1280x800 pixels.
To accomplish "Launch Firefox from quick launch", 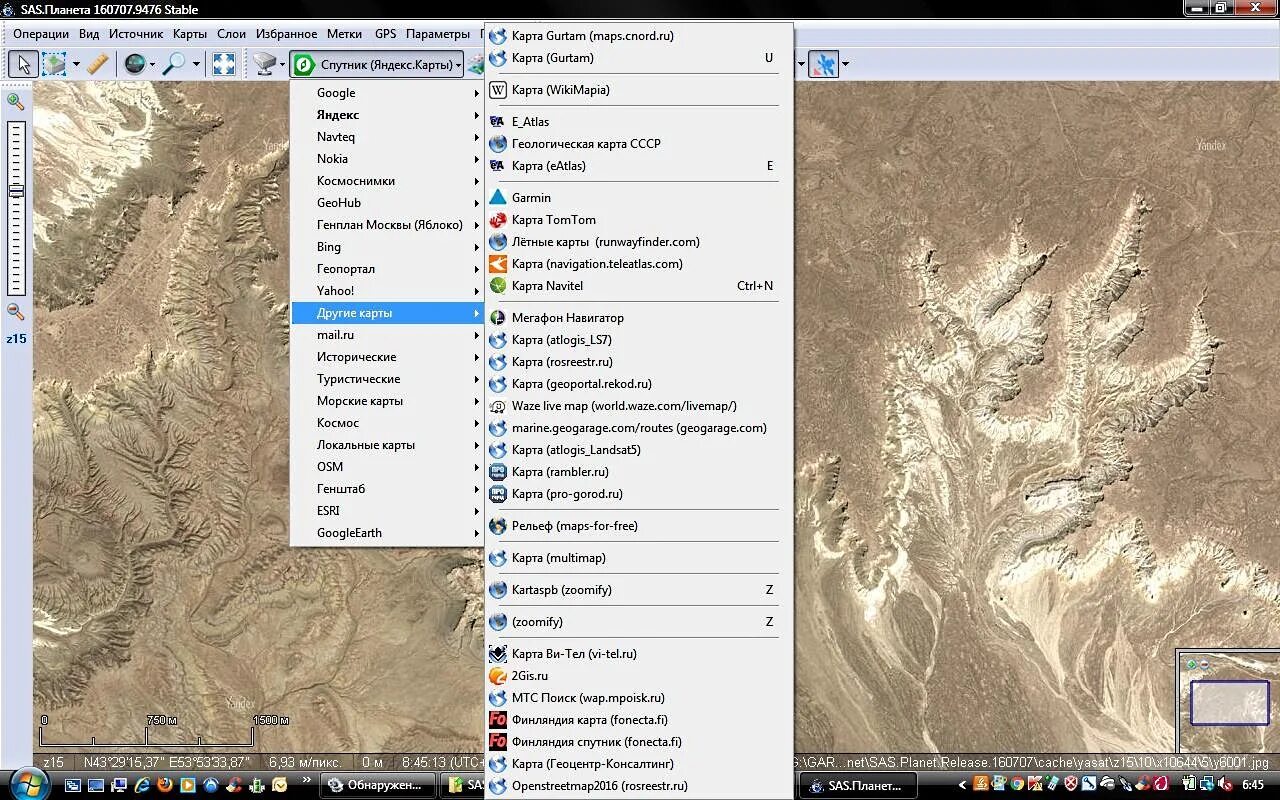I will (x=165, y=785).
